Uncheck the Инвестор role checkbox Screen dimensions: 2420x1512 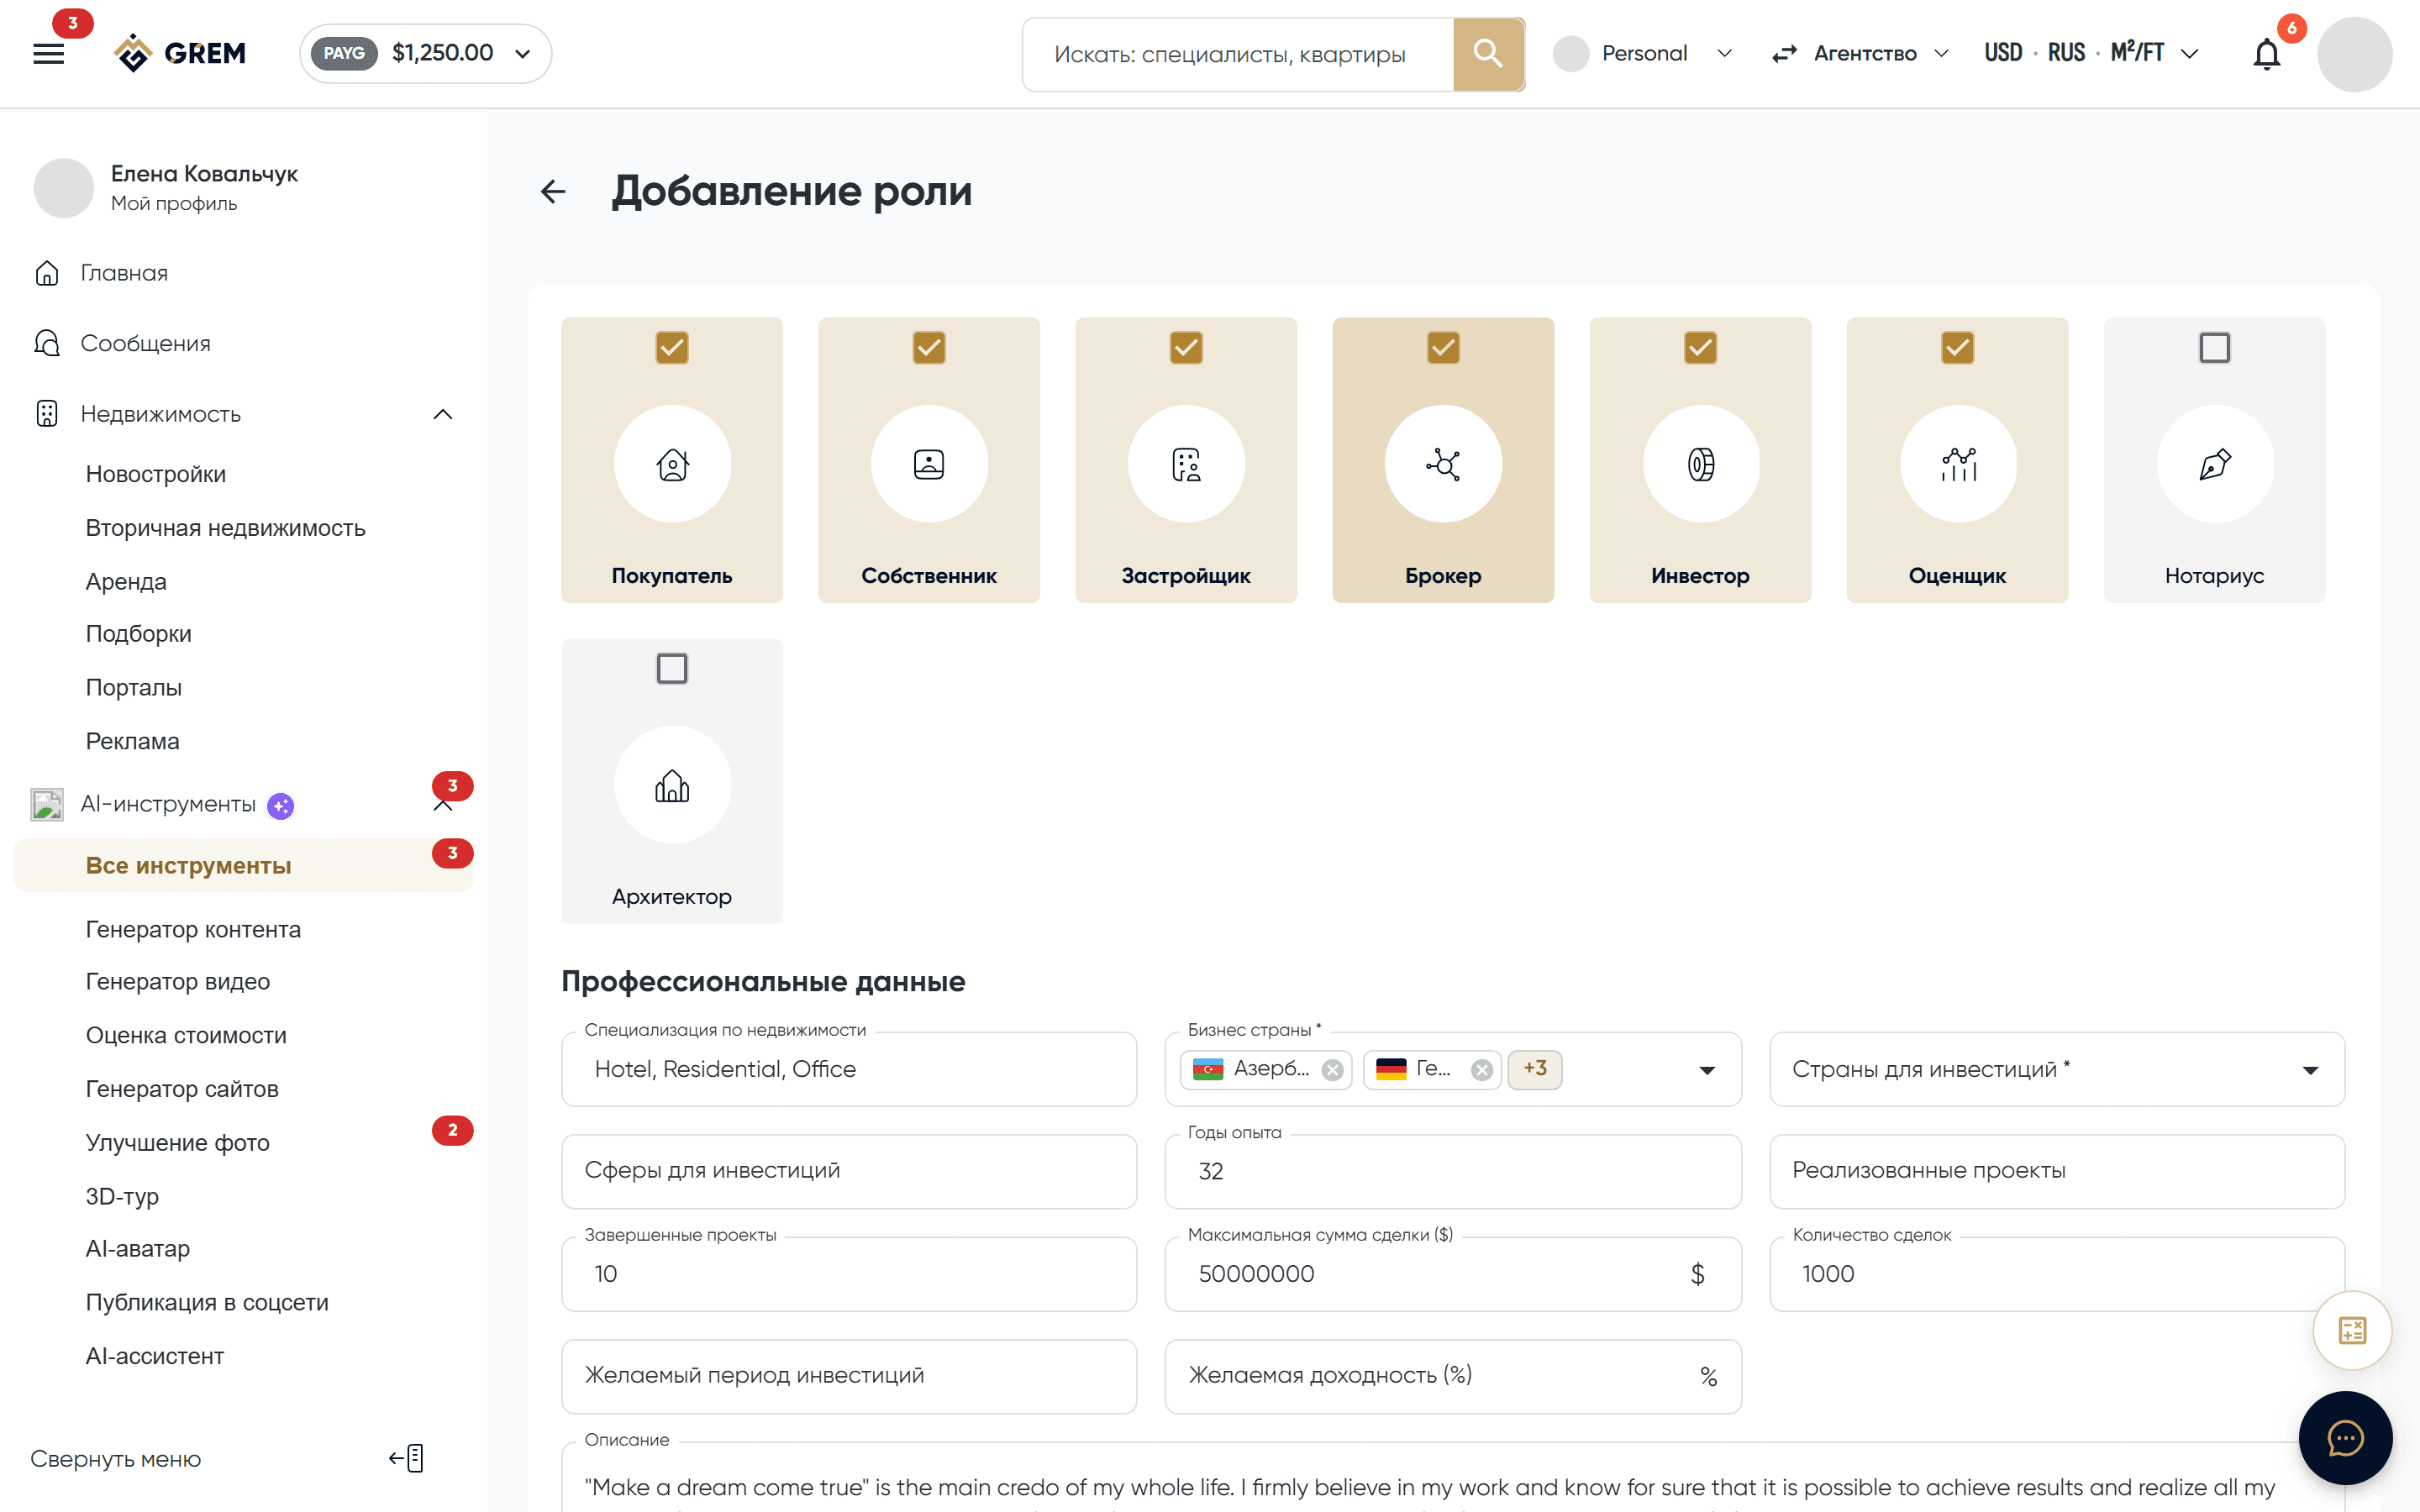pyautogui.click(x=1701, y=348)
